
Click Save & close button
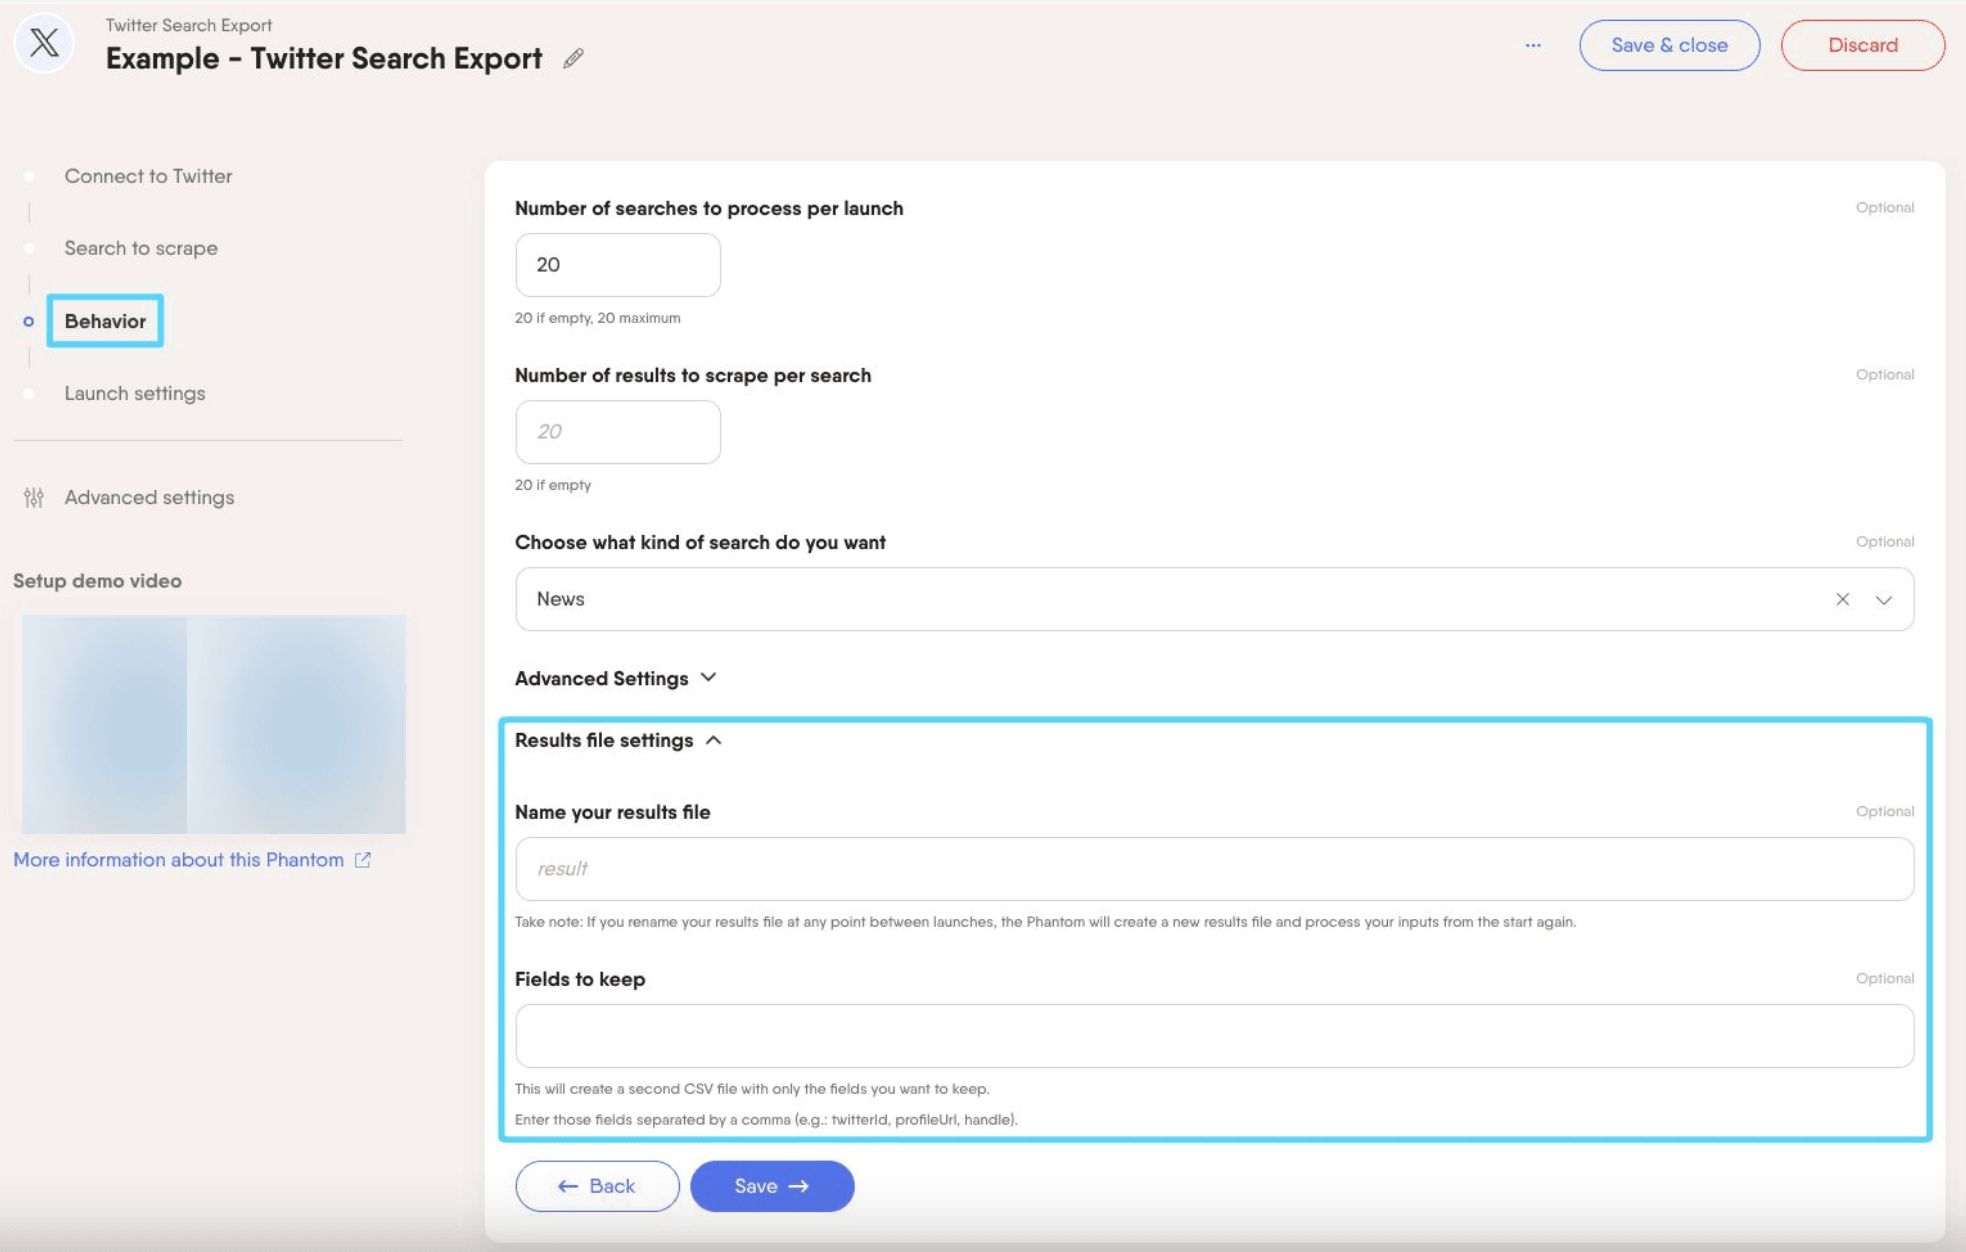click(x=1669, y=45)
